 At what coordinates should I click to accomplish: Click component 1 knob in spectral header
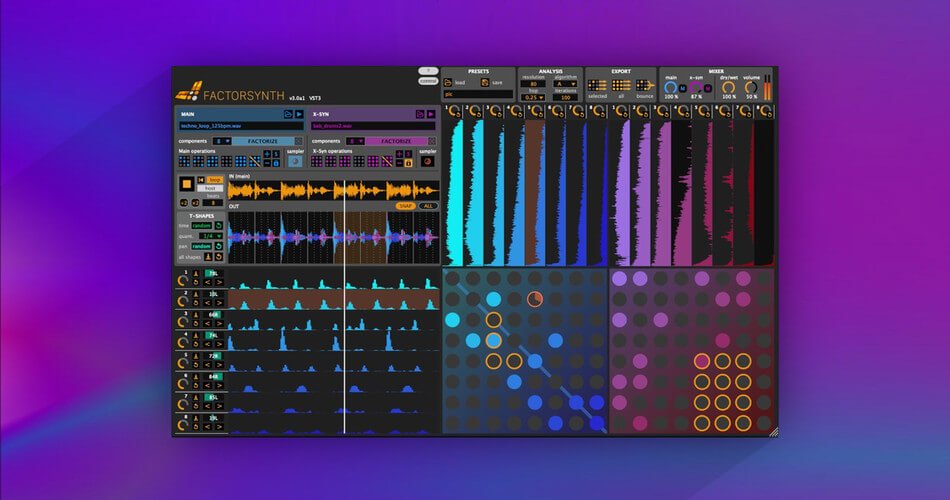click(454, 112)
